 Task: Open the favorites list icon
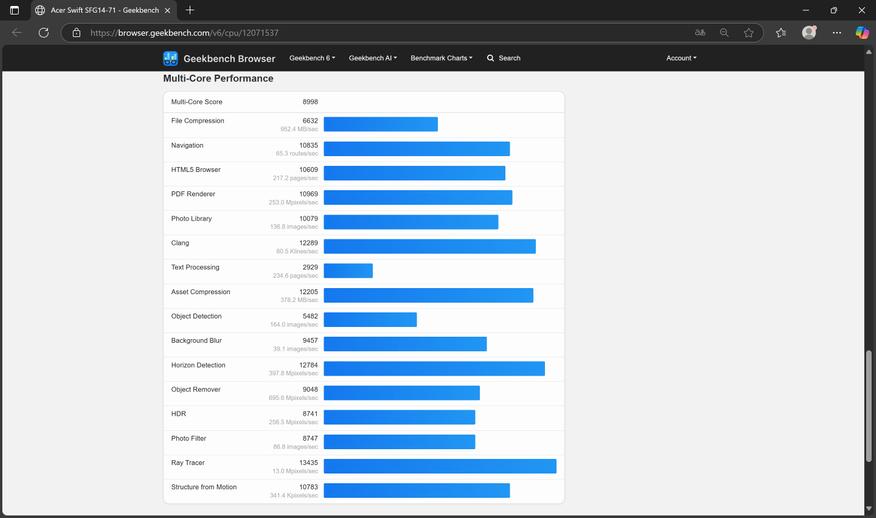tap(781, 32)
